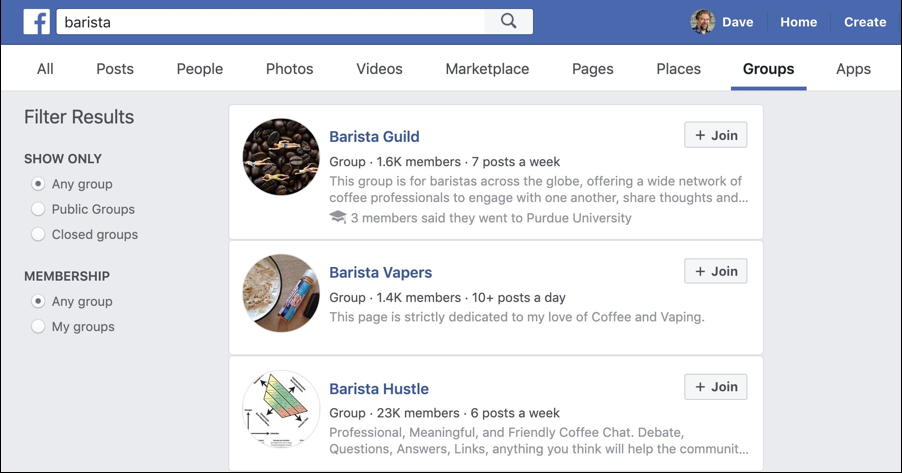Click the Facebook logo icon
902x473 pixels.
(x=37, y=22)
